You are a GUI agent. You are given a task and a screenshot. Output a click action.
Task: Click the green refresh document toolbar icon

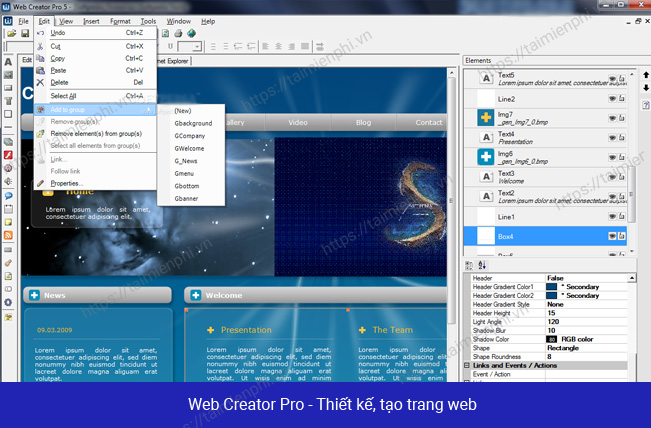pyautogui.click(x=165, y=33)
